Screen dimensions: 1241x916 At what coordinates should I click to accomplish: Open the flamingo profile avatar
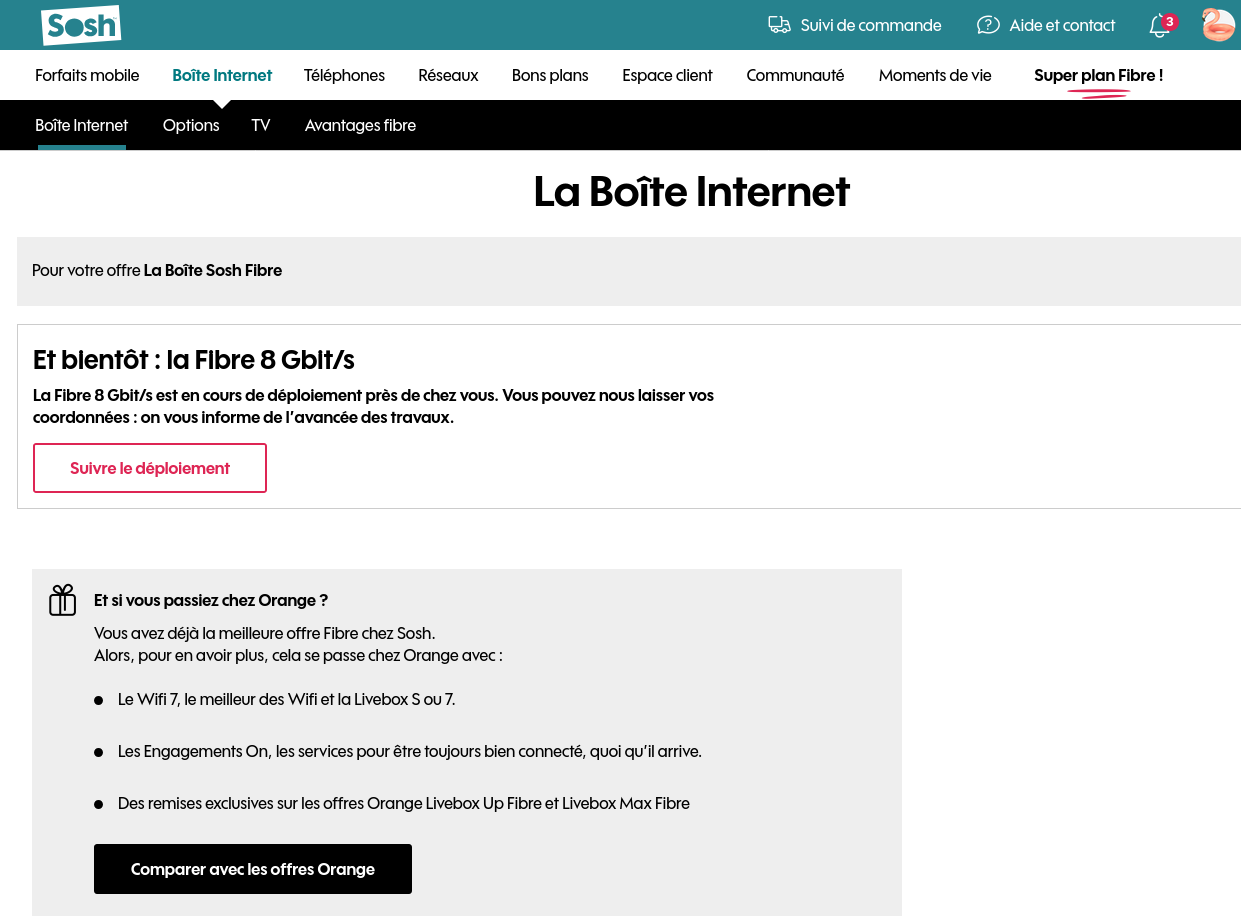(1218, 25)
